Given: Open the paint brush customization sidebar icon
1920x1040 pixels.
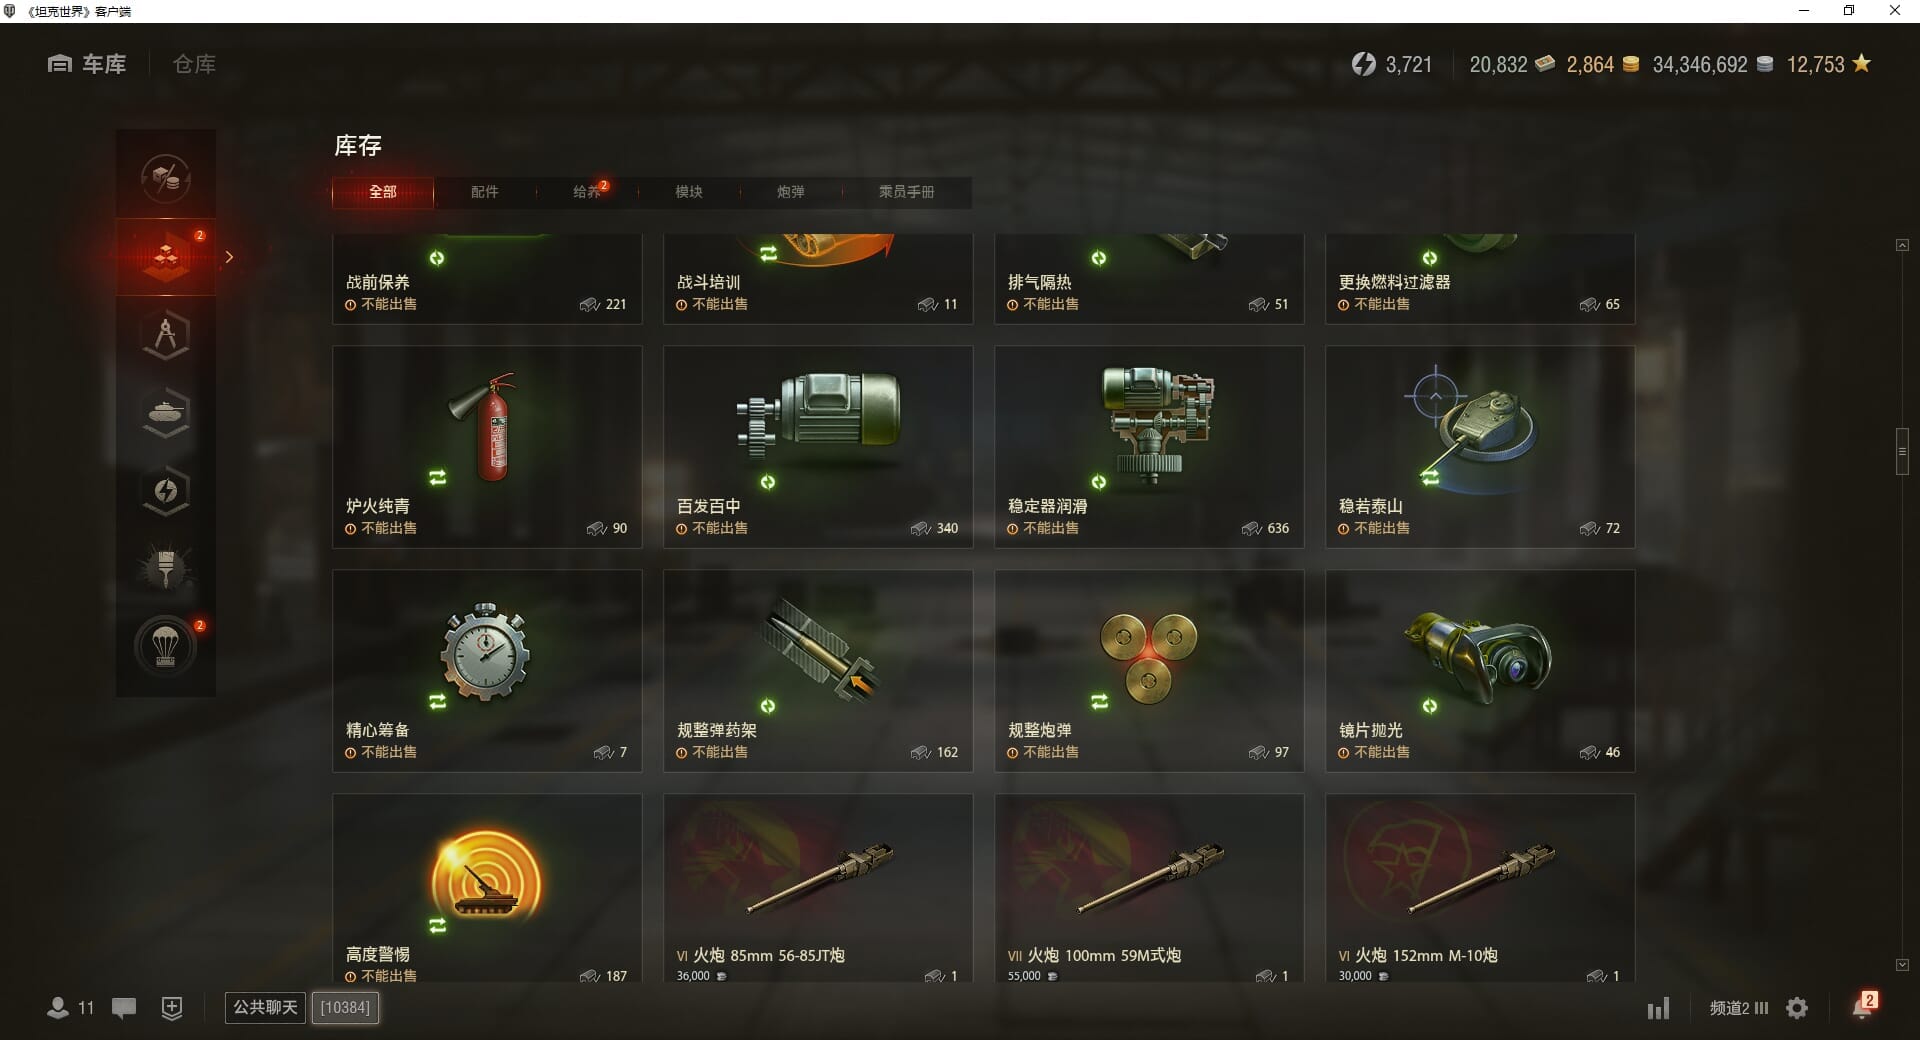Looking at the screenshot, I should [166, 569].
